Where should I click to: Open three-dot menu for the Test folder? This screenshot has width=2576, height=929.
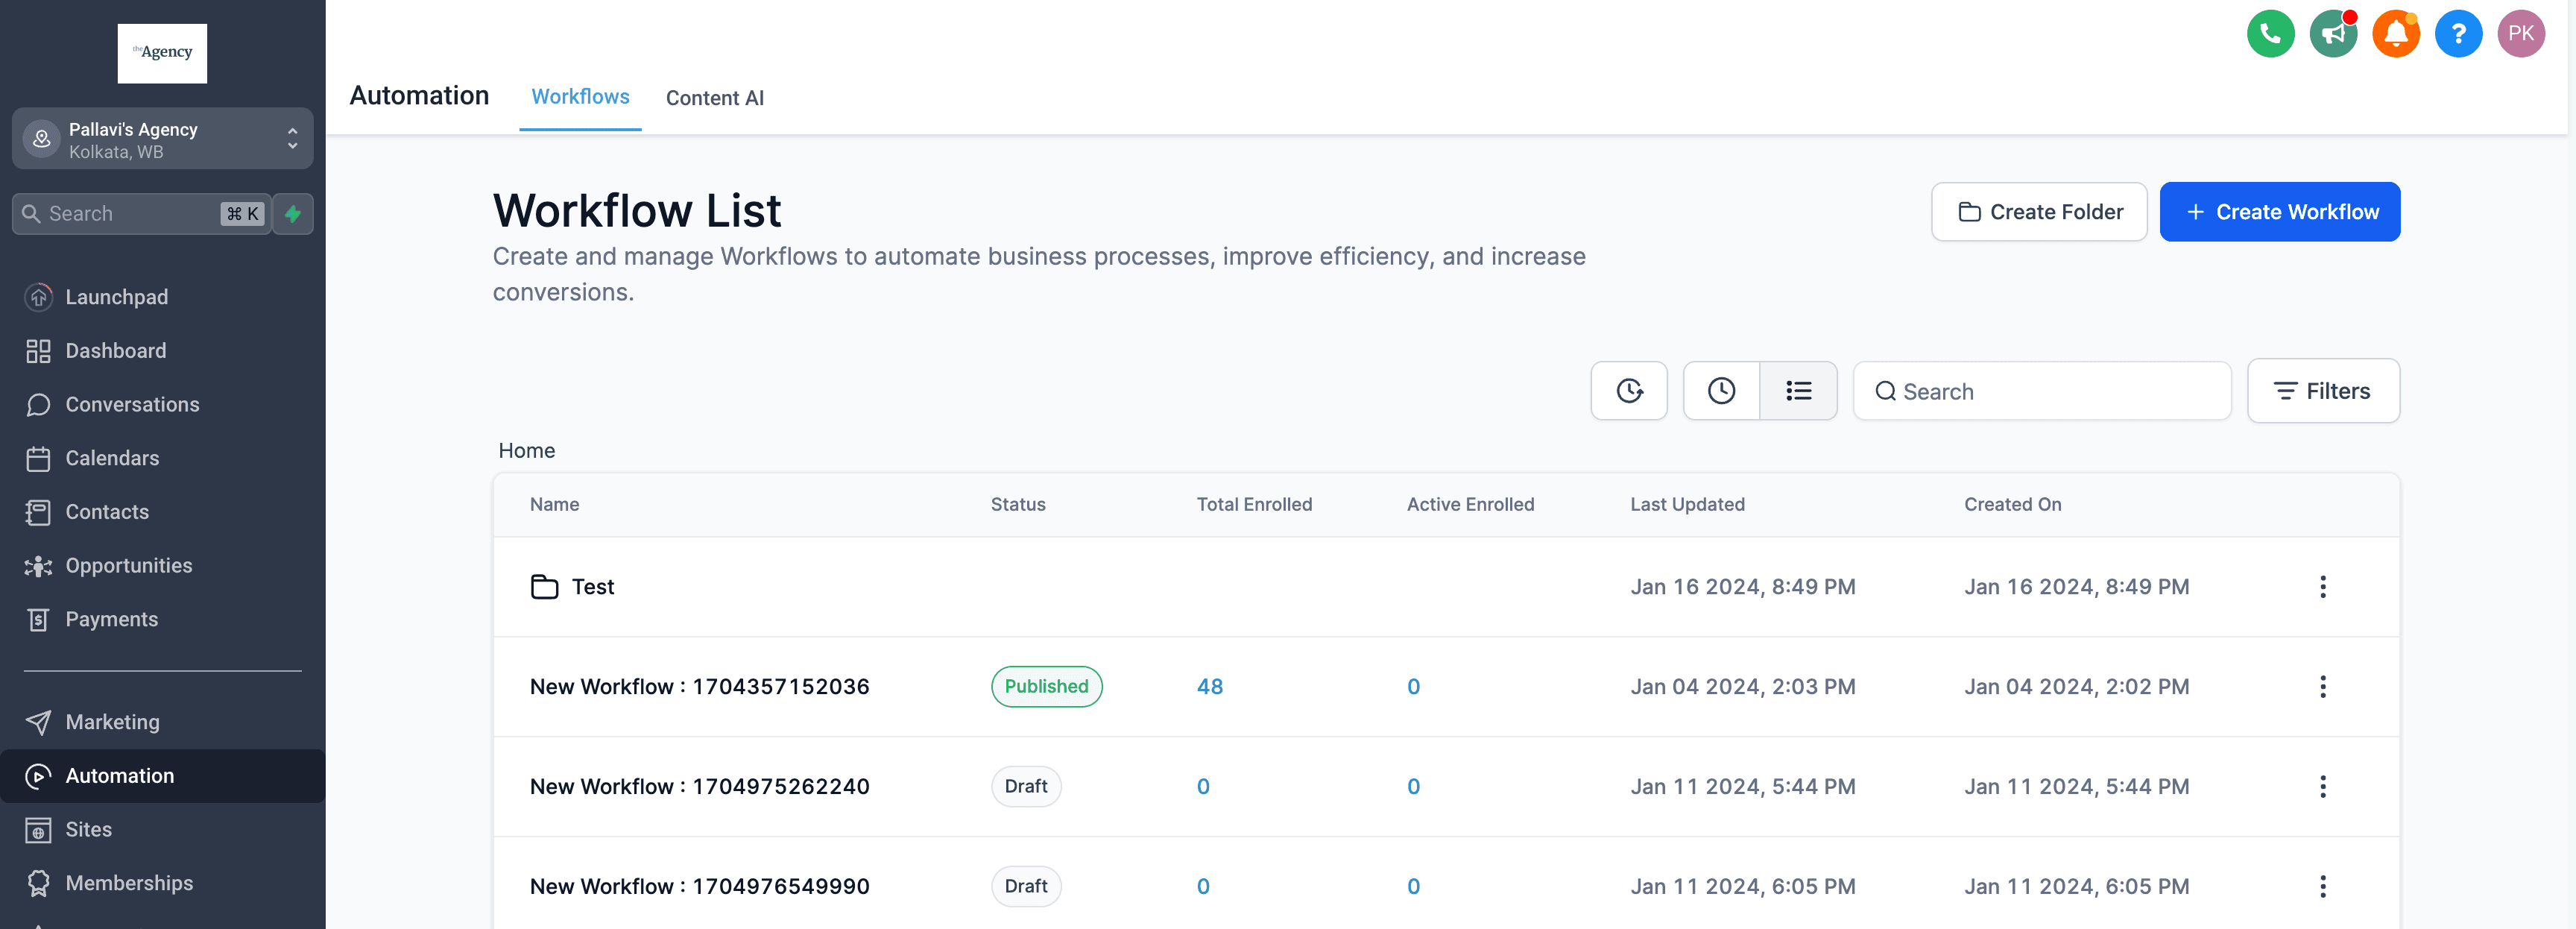pyautogui.click(x=2322, y=587)
